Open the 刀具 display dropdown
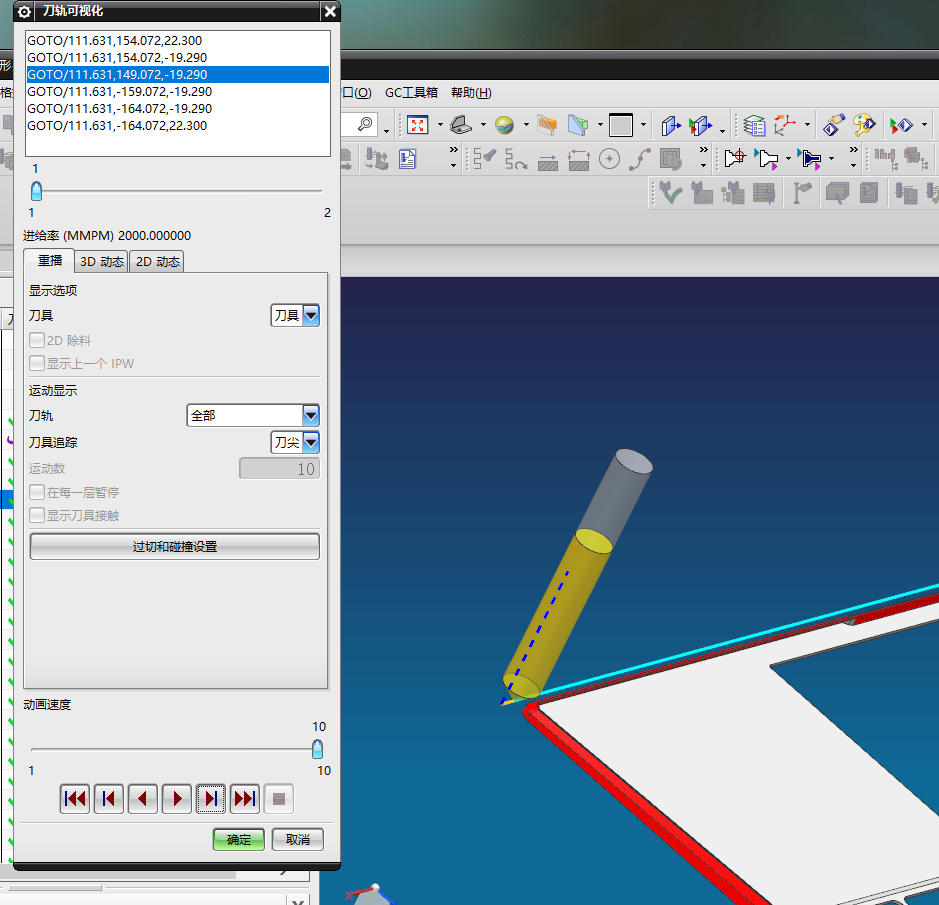Screen dimensions: 939x905 point(295,315)
